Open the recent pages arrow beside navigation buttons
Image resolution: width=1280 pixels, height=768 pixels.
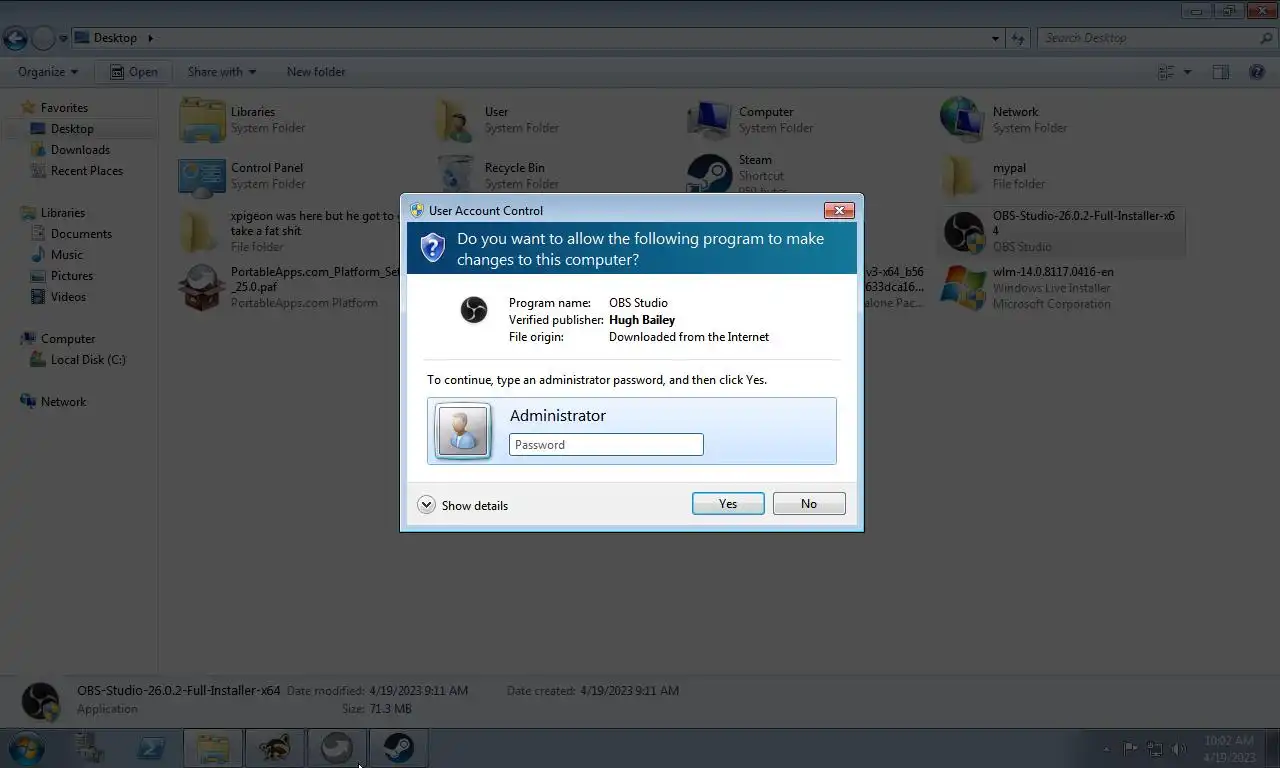click(x=64, y=38)
